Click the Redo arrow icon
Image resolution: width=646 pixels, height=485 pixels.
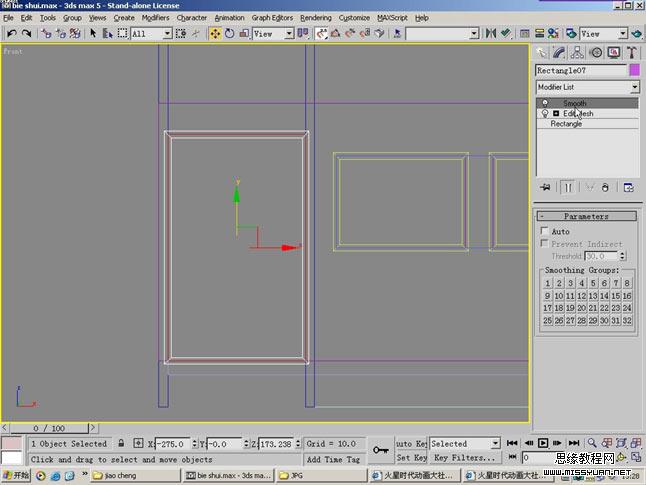click(27, 33)
